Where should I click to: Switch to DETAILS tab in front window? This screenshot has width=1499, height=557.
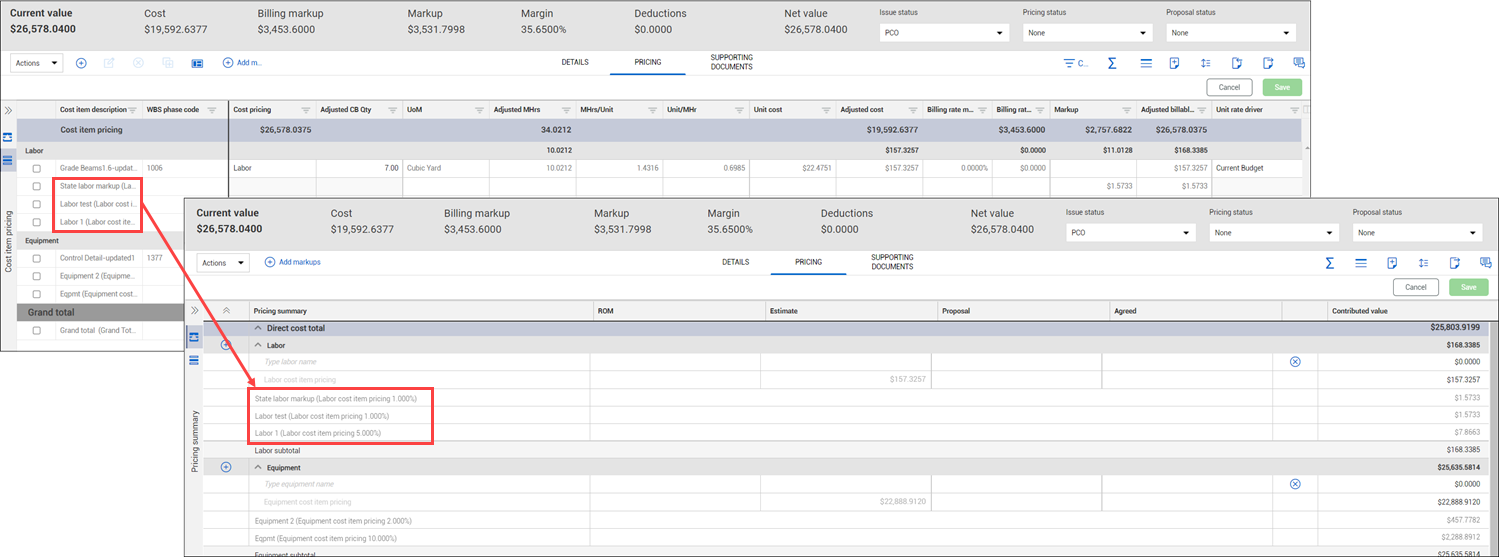[x=735, y=262]
